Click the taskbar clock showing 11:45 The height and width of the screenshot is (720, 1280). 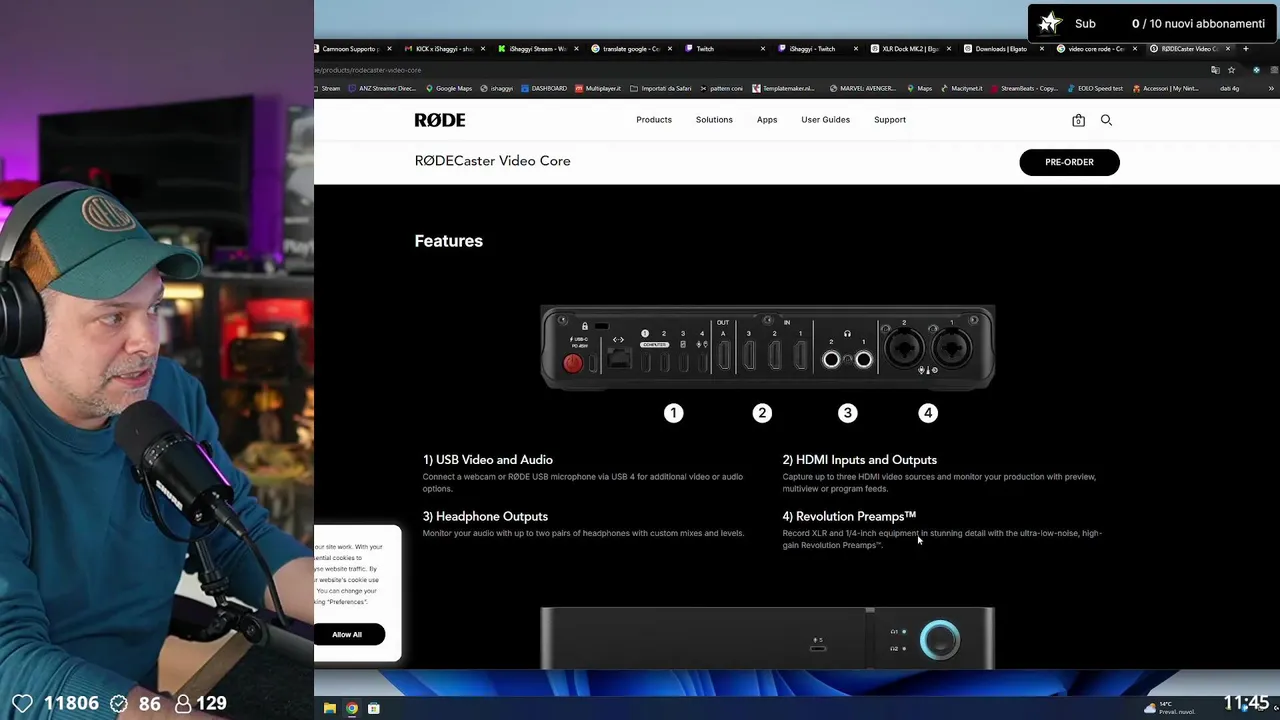[x=1246, y=703]
